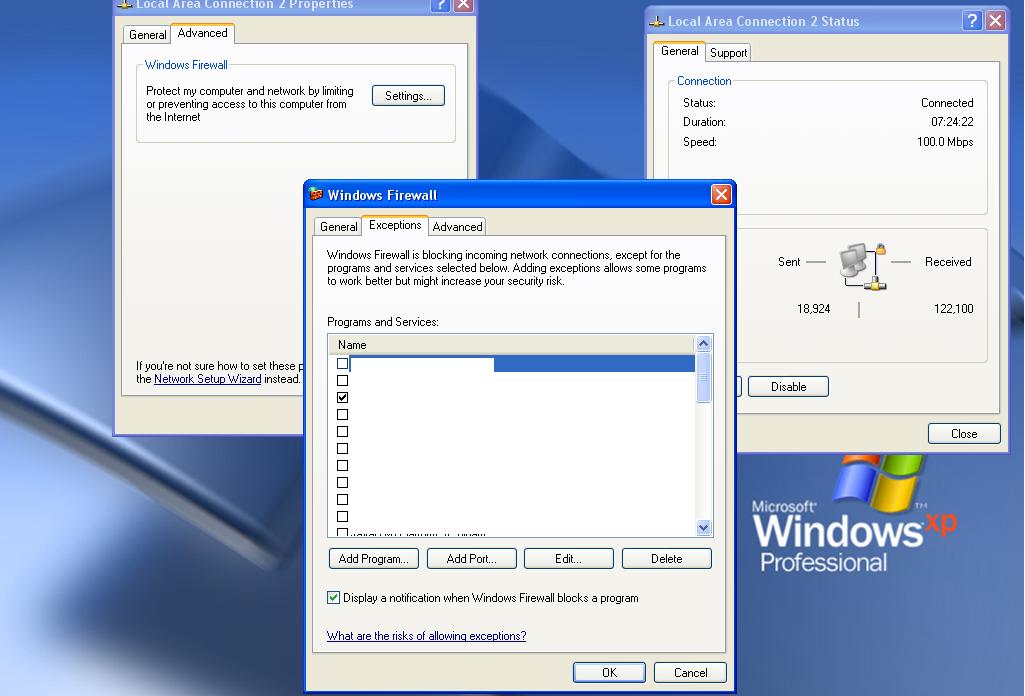Click the Name column header

point(512,344)
